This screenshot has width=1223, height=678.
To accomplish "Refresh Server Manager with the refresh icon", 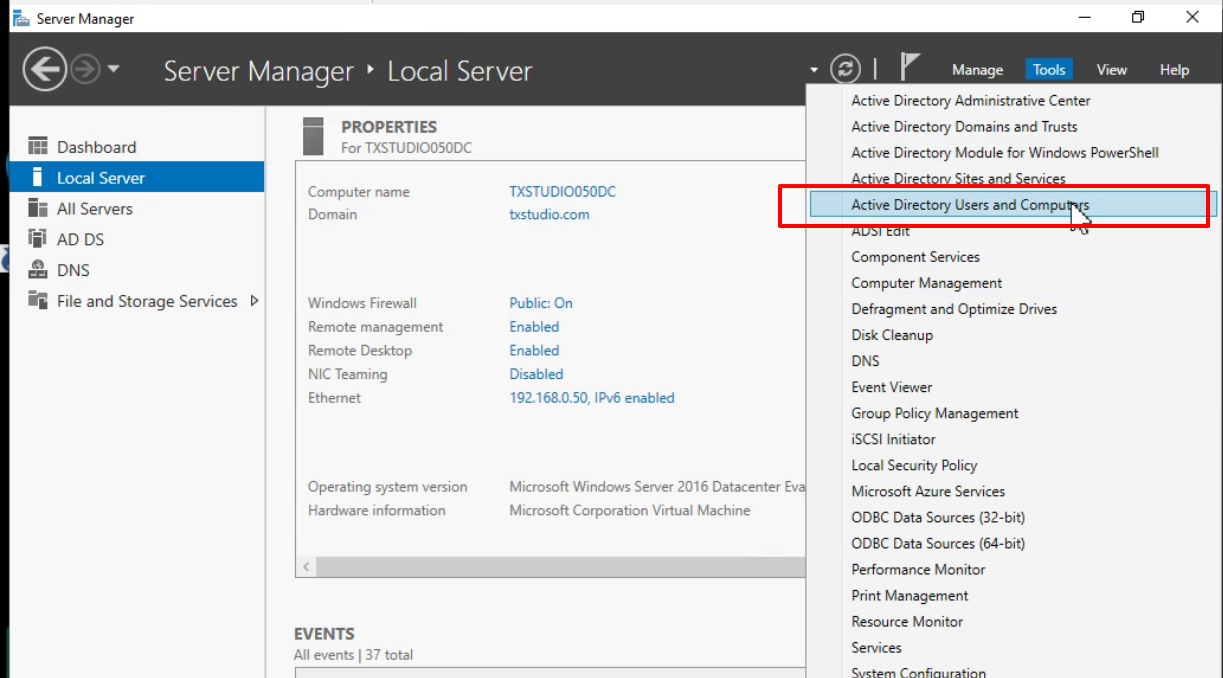I will pos(846,69).
